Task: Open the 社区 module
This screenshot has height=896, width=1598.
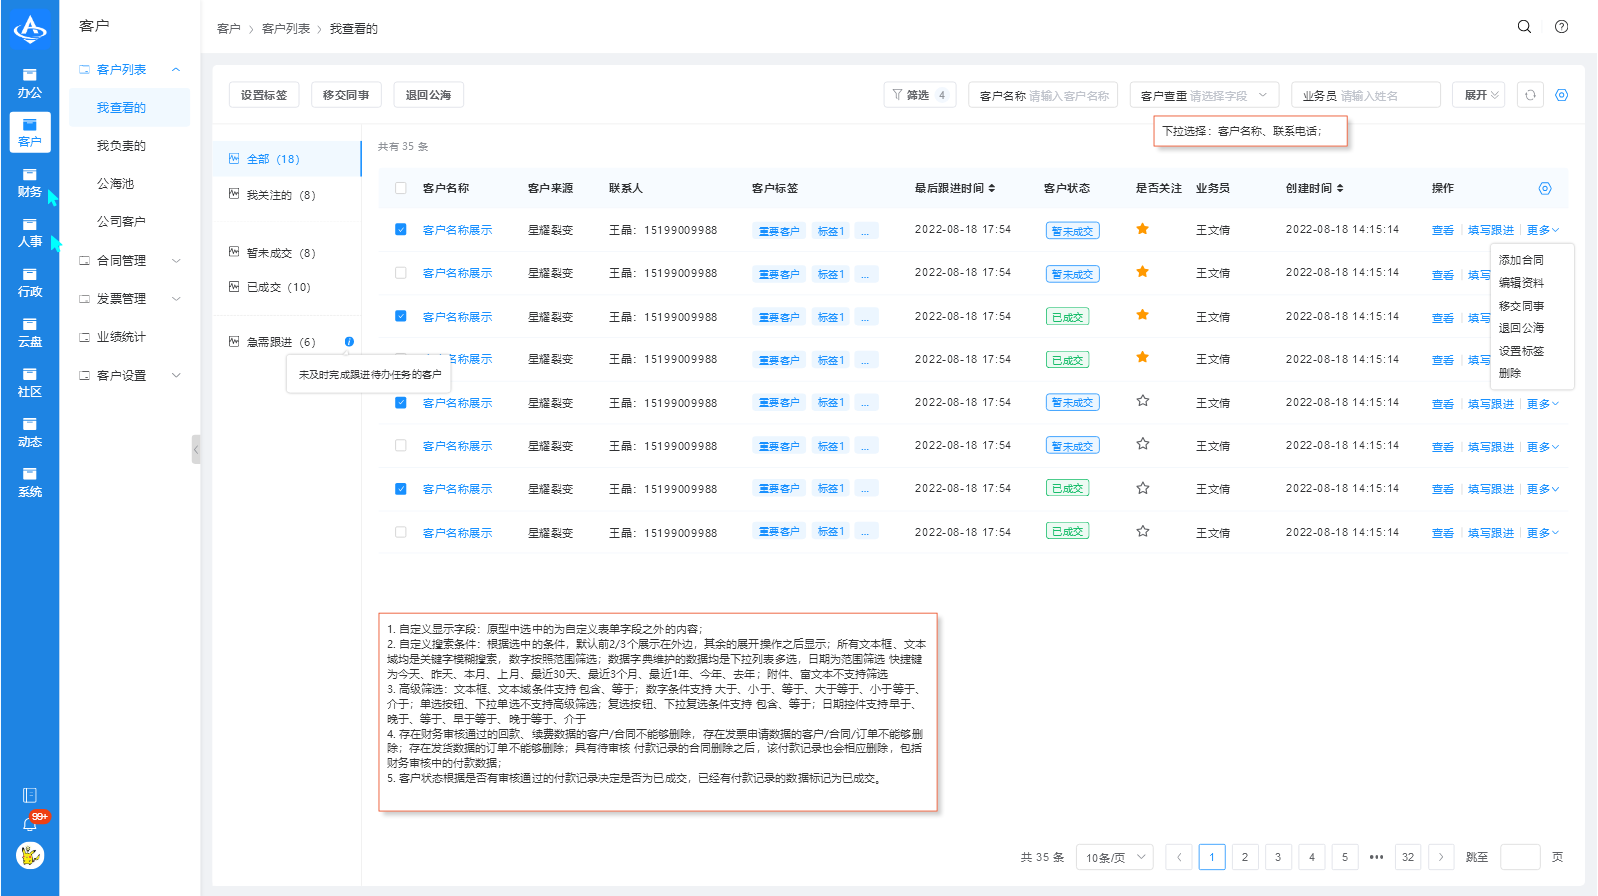Action: pyautogui.click(x=30, y=383)
